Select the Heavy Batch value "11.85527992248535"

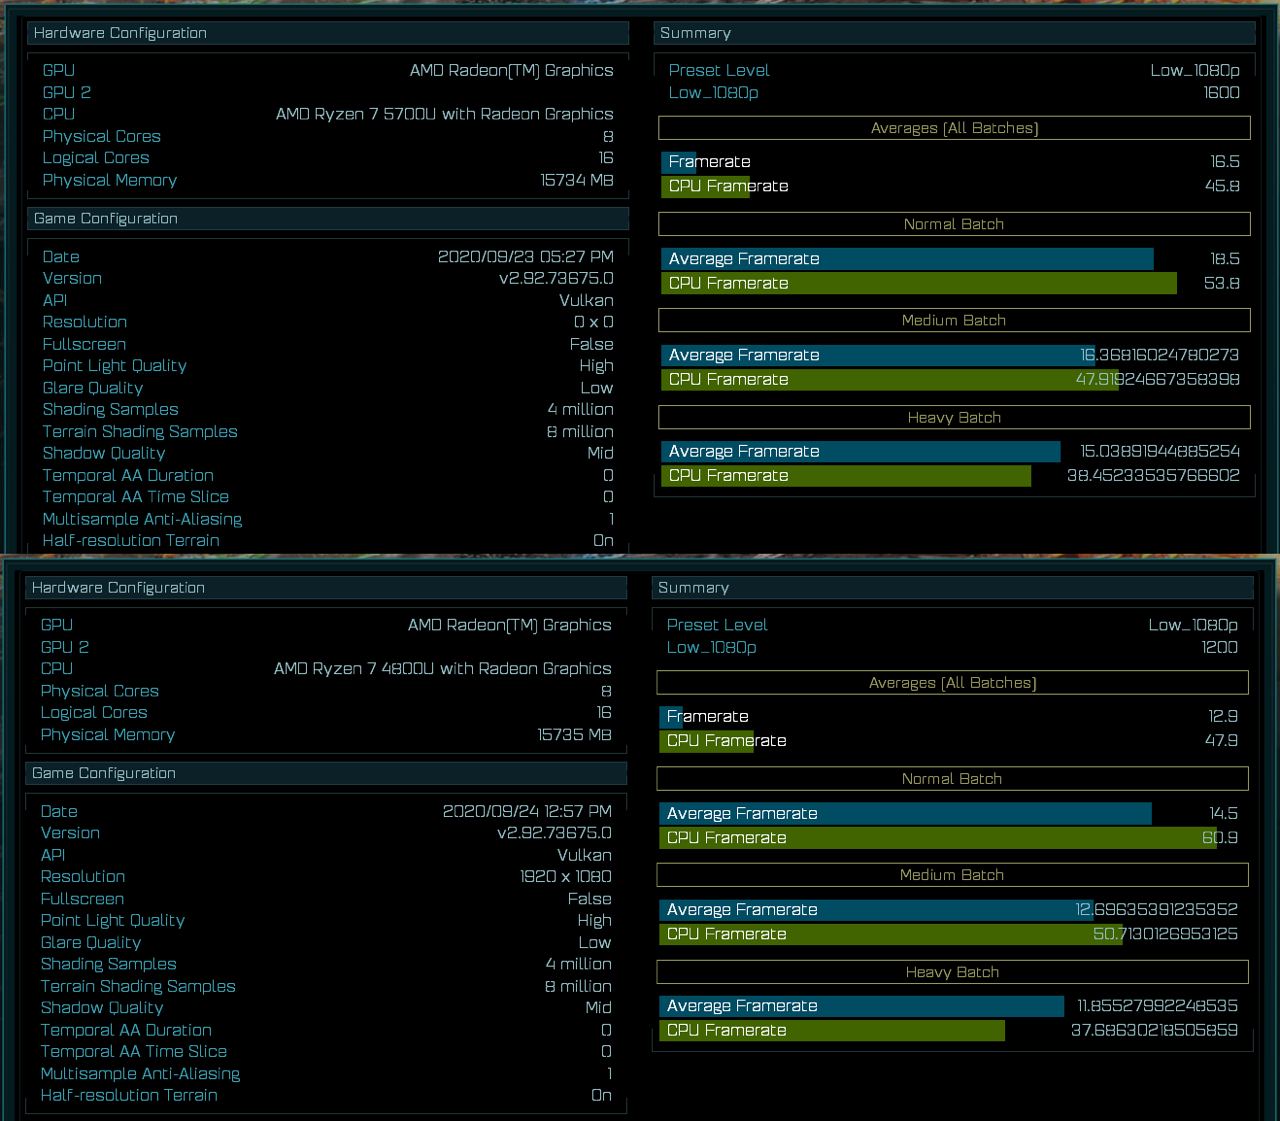pos(1158,1006)
